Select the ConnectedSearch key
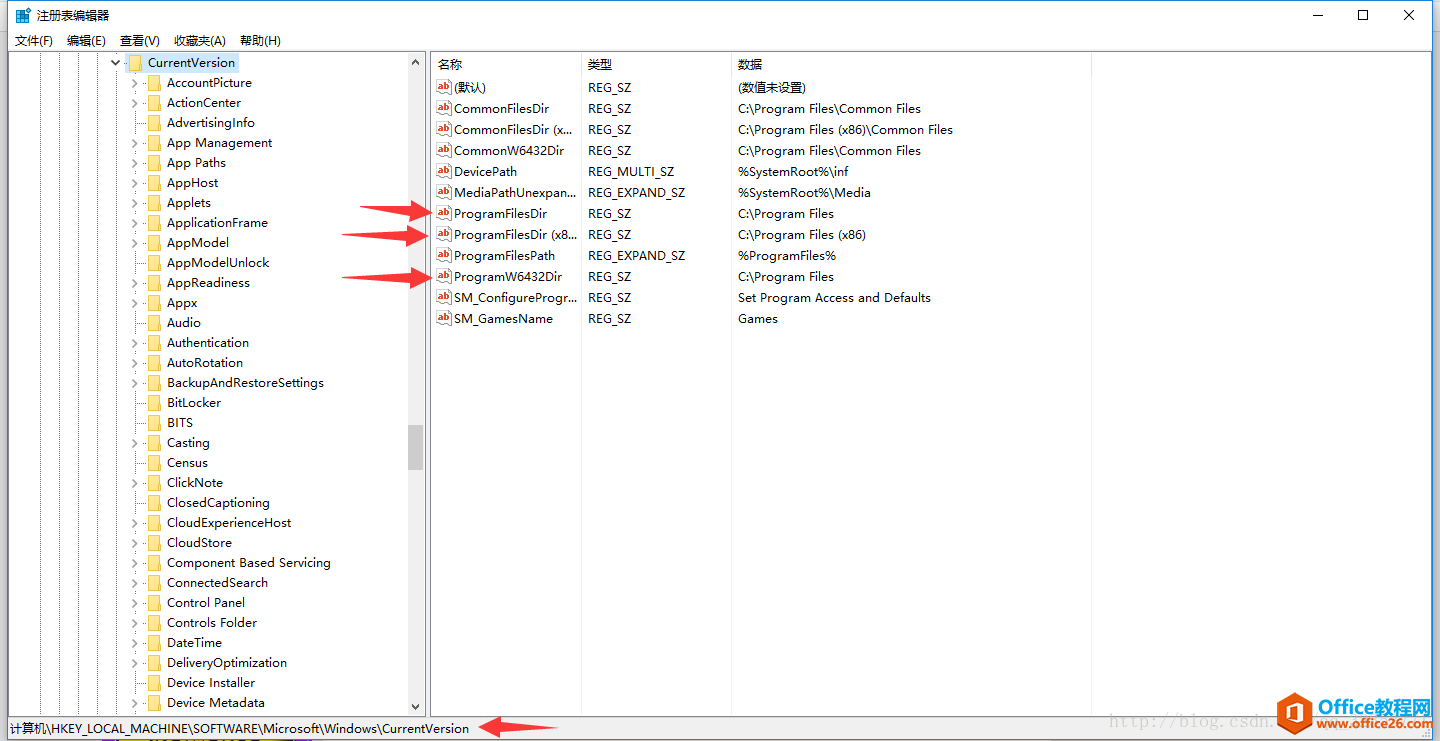 (217, 583)
